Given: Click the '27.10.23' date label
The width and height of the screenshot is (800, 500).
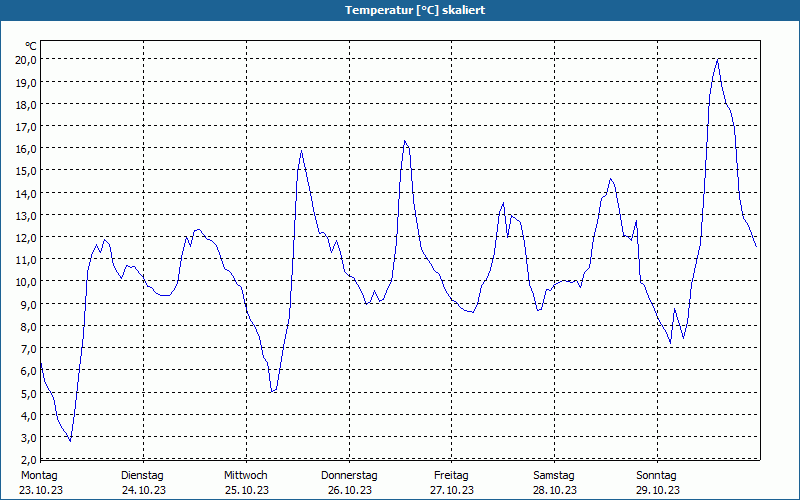Looking at the screenshot, I should [452, 490].
